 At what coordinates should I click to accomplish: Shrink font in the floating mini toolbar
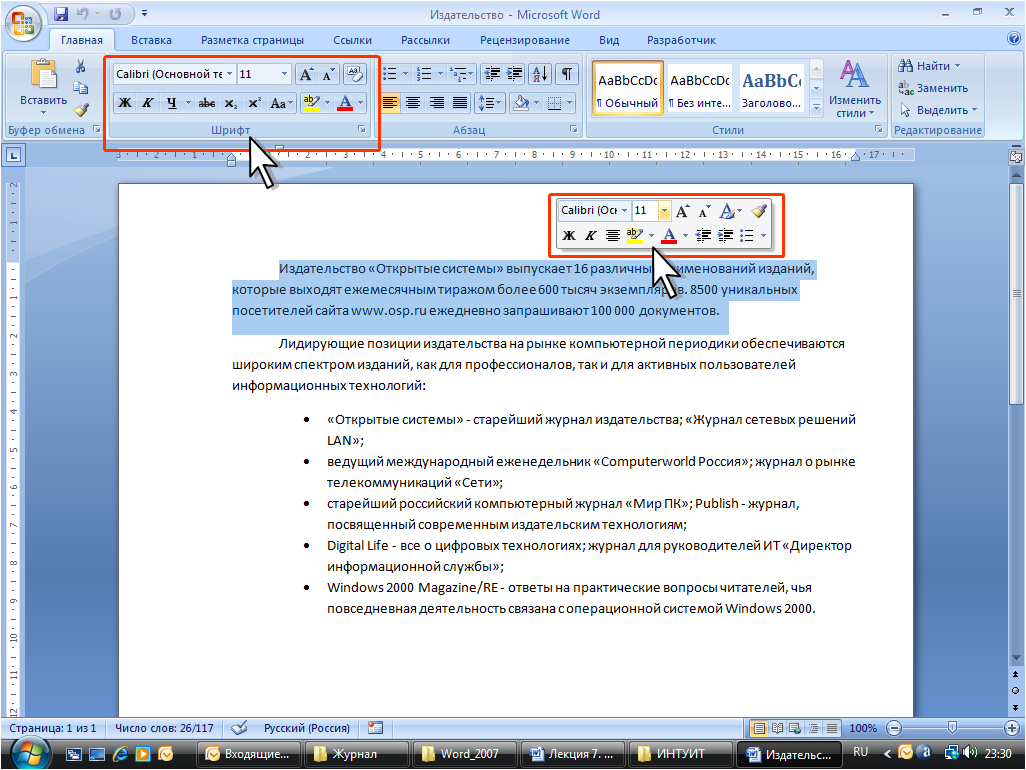point(704,211)
